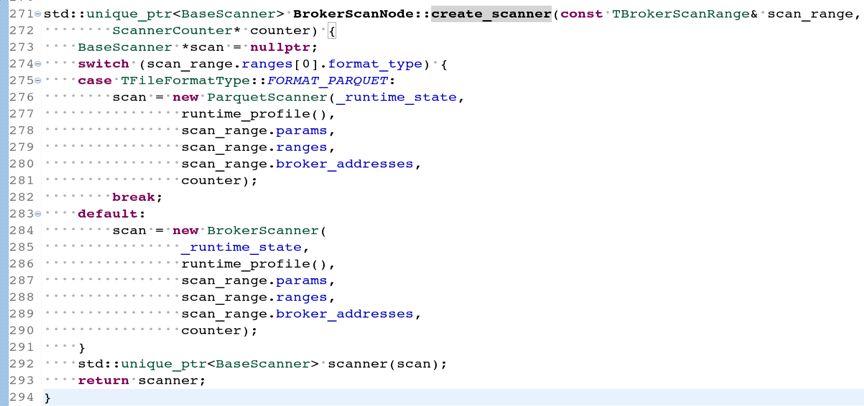Click broker_addresses field on line 289

click(x=344, y=314)
